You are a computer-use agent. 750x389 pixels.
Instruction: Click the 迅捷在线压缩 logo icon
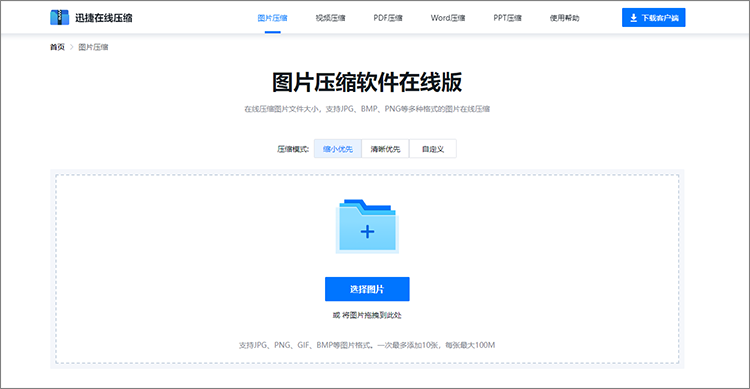tap(59, 17)
